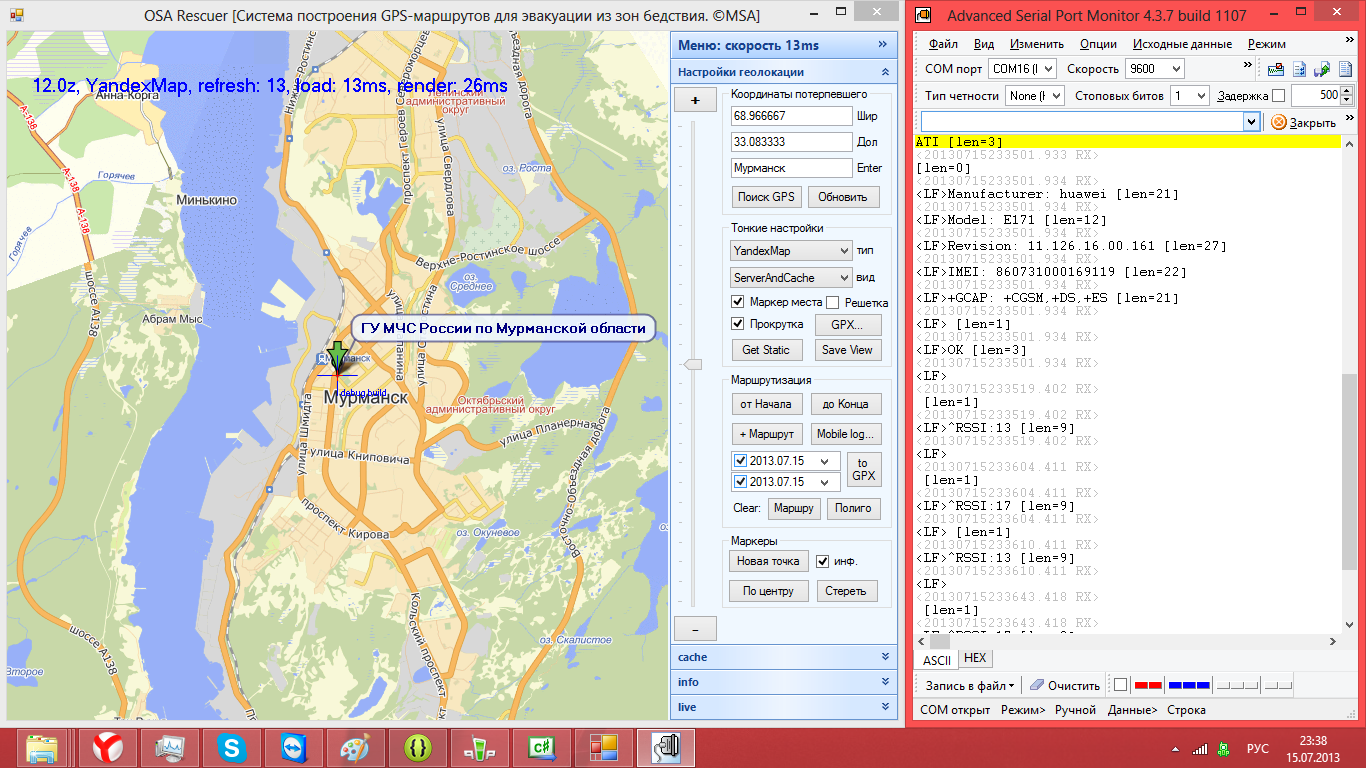Open the colored squares app in taskbar

603,748
